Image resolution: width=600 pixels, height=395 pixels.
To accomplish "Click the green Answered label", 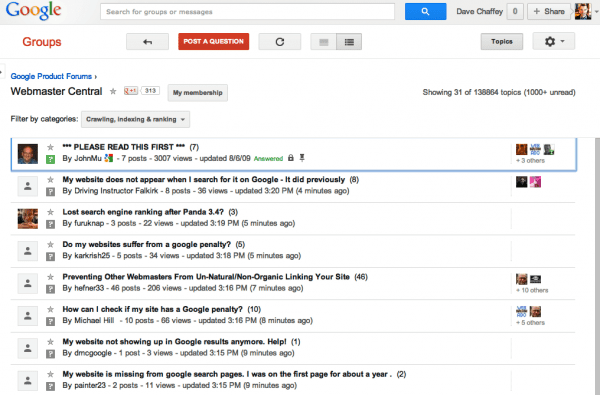I will click(268, 158).
